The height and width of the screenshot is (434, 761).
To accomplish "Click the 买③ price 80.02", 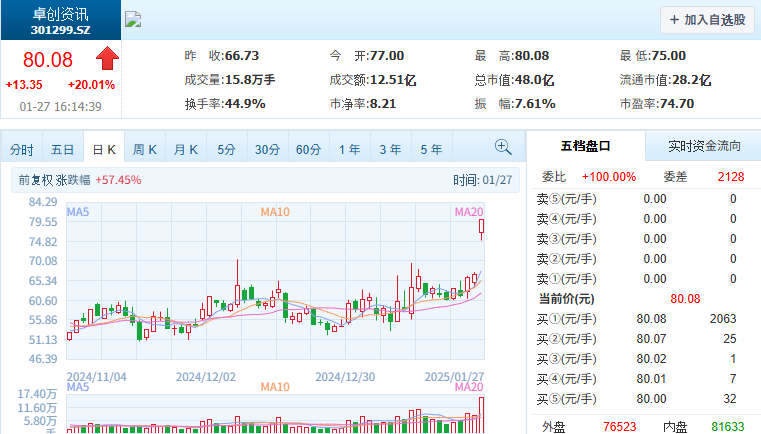I will 651,359.
